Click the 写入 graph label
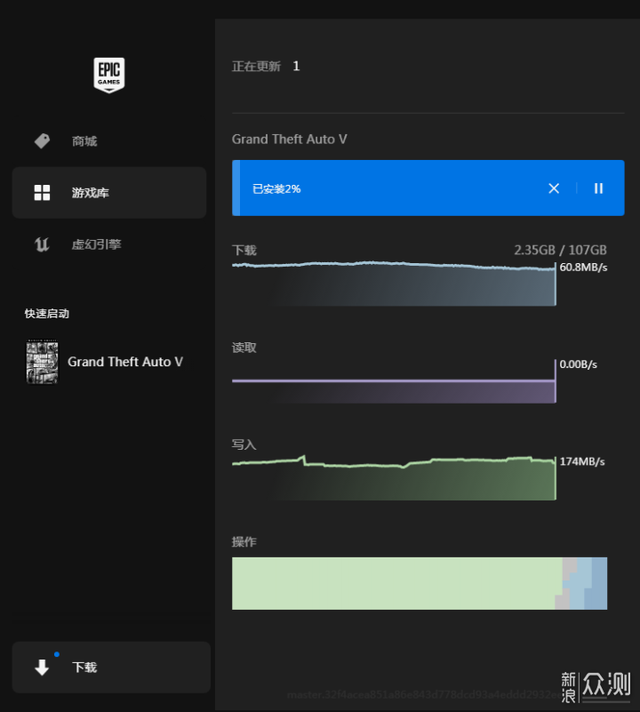 244,445
